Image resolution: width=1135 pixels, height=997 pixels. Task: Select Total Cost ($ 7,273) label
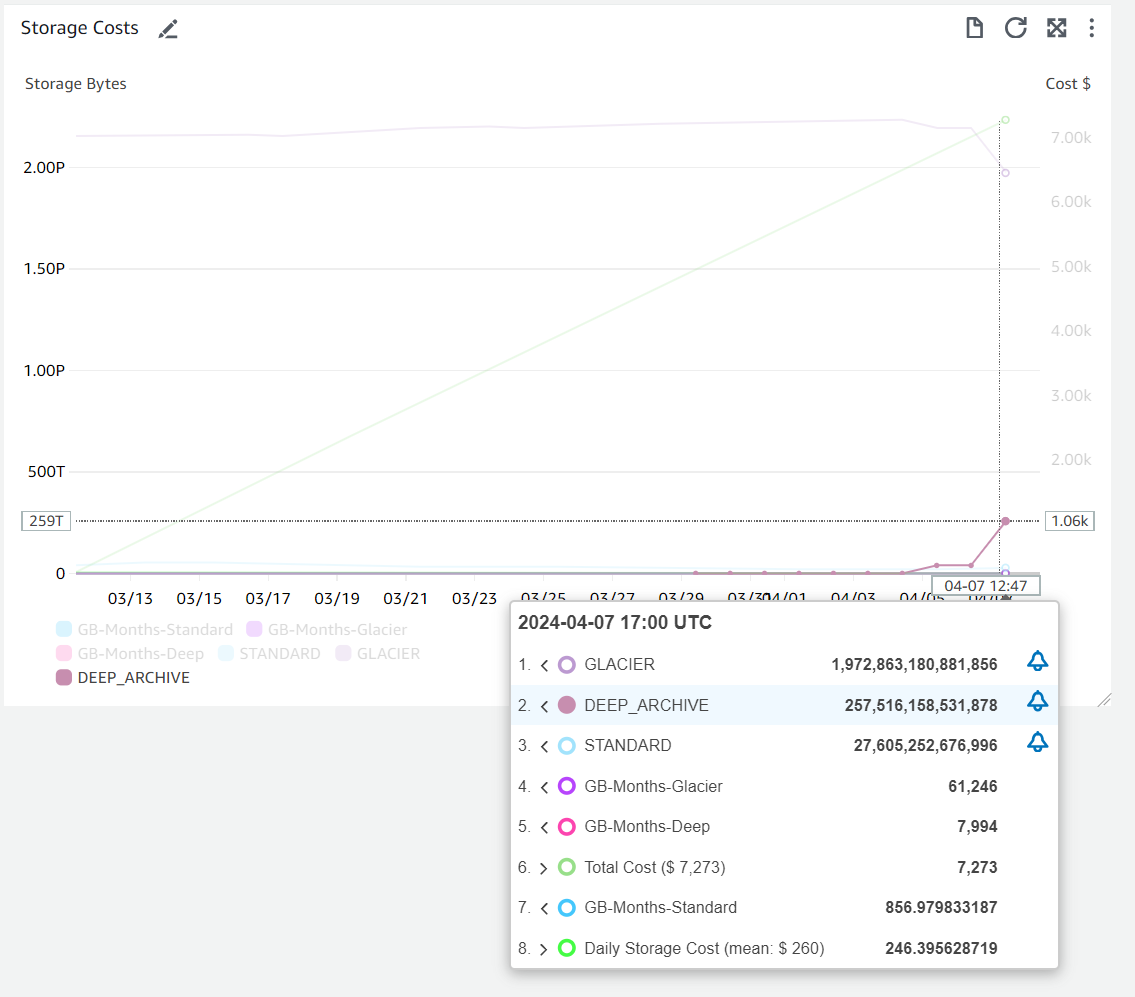click(655, 867)
